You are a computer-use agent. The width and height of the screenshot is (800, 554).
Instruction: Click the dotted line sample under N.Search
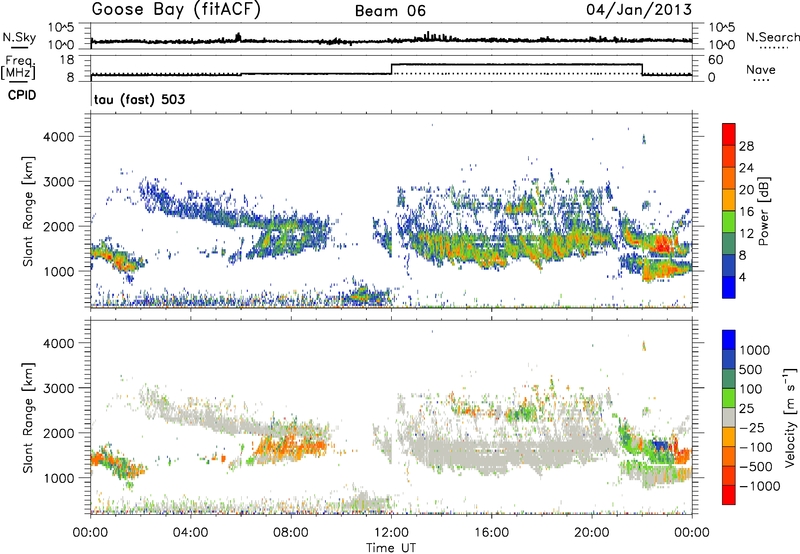coord(774,48)
